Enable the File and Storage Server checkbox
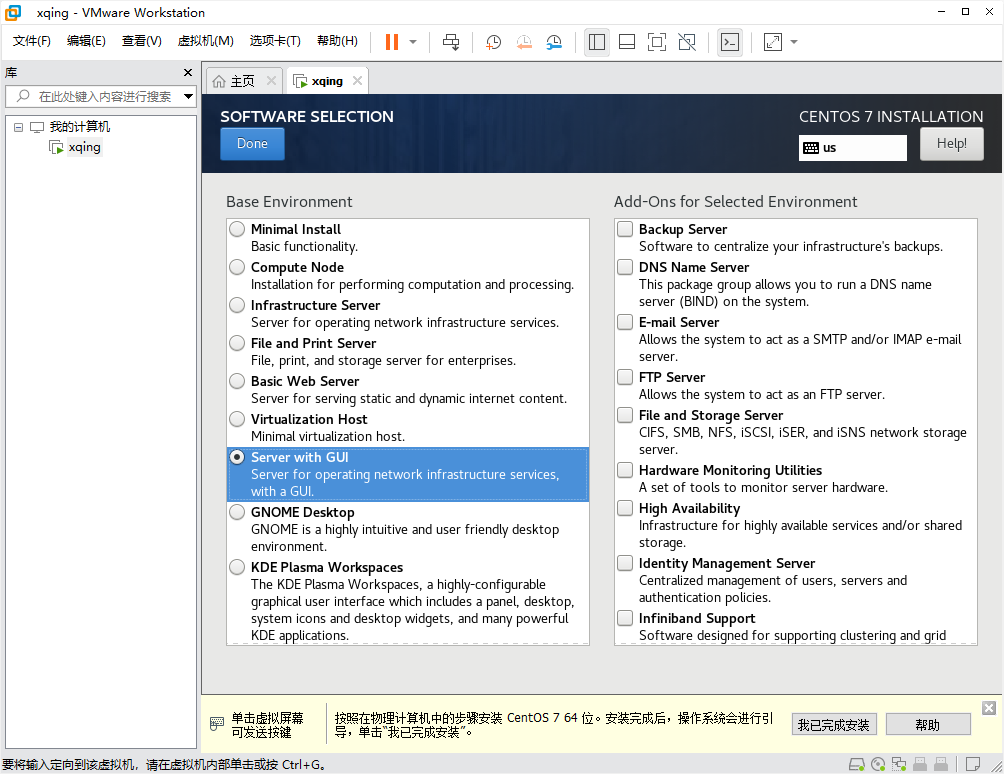Image resolution: width=1004 pixels, height=774 pixels. click(625, 415)
